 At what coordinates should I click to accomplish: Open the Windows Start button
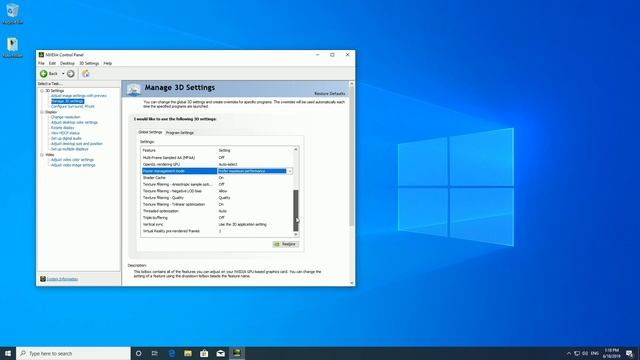coord(8,353)
